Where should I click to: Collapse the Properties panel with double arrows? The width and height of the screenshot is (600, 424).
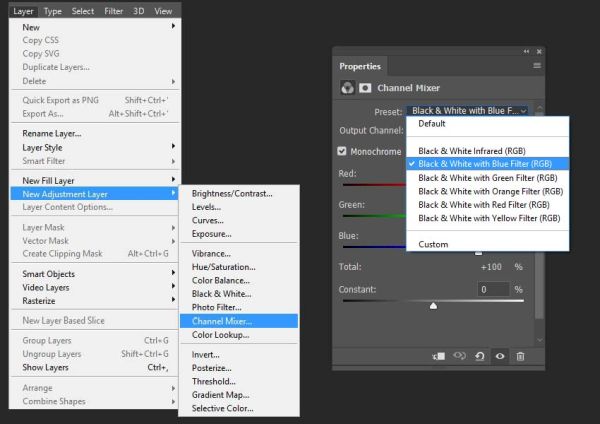[527, 51]
